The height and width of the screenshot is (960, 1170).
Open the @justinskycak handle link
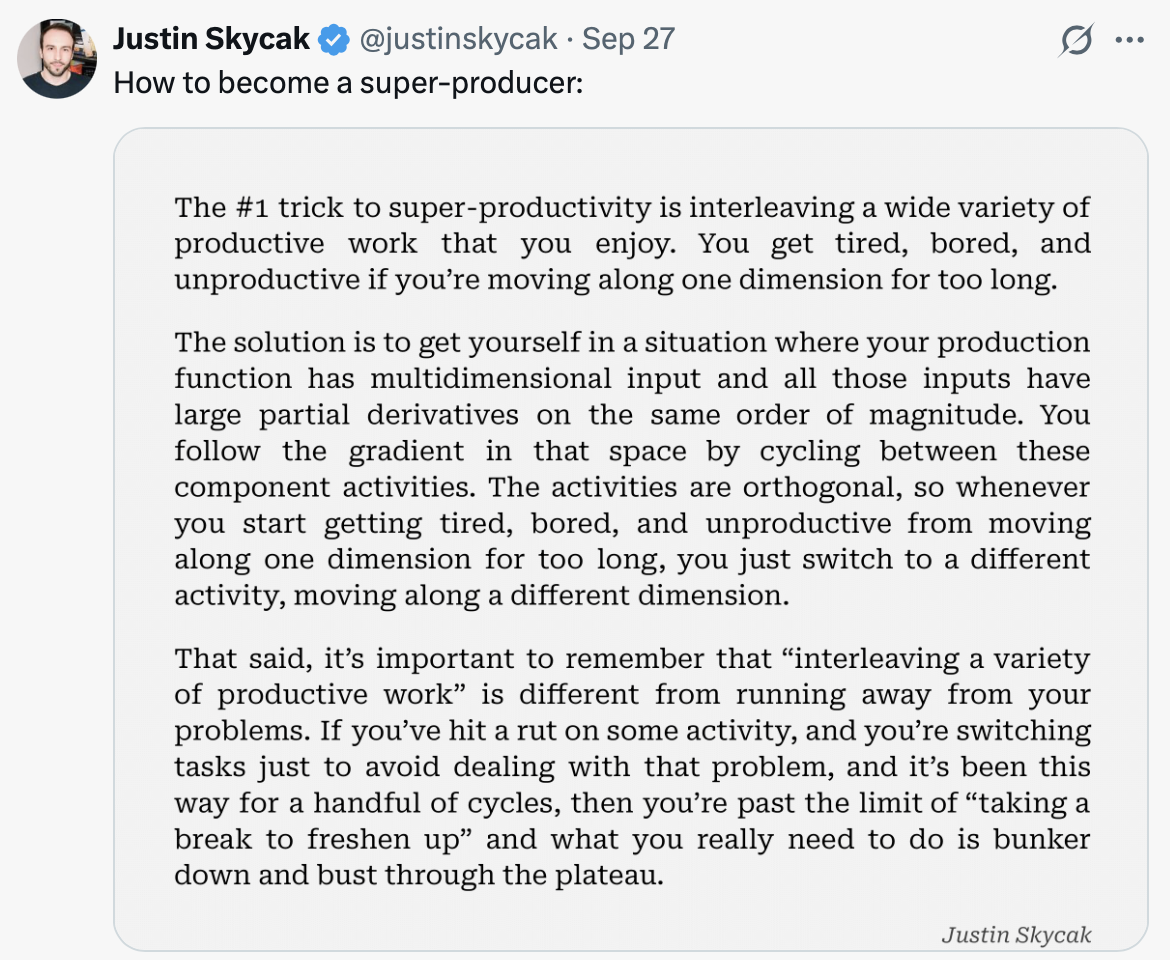[458, 39]
